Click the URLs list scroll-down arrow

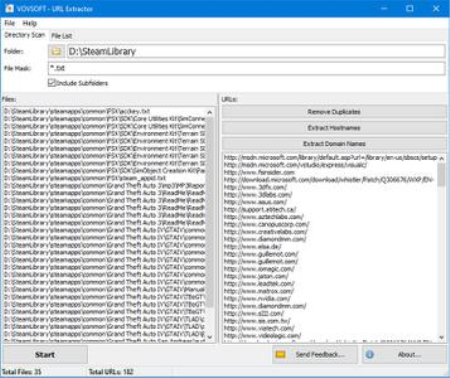coord(442,337)
